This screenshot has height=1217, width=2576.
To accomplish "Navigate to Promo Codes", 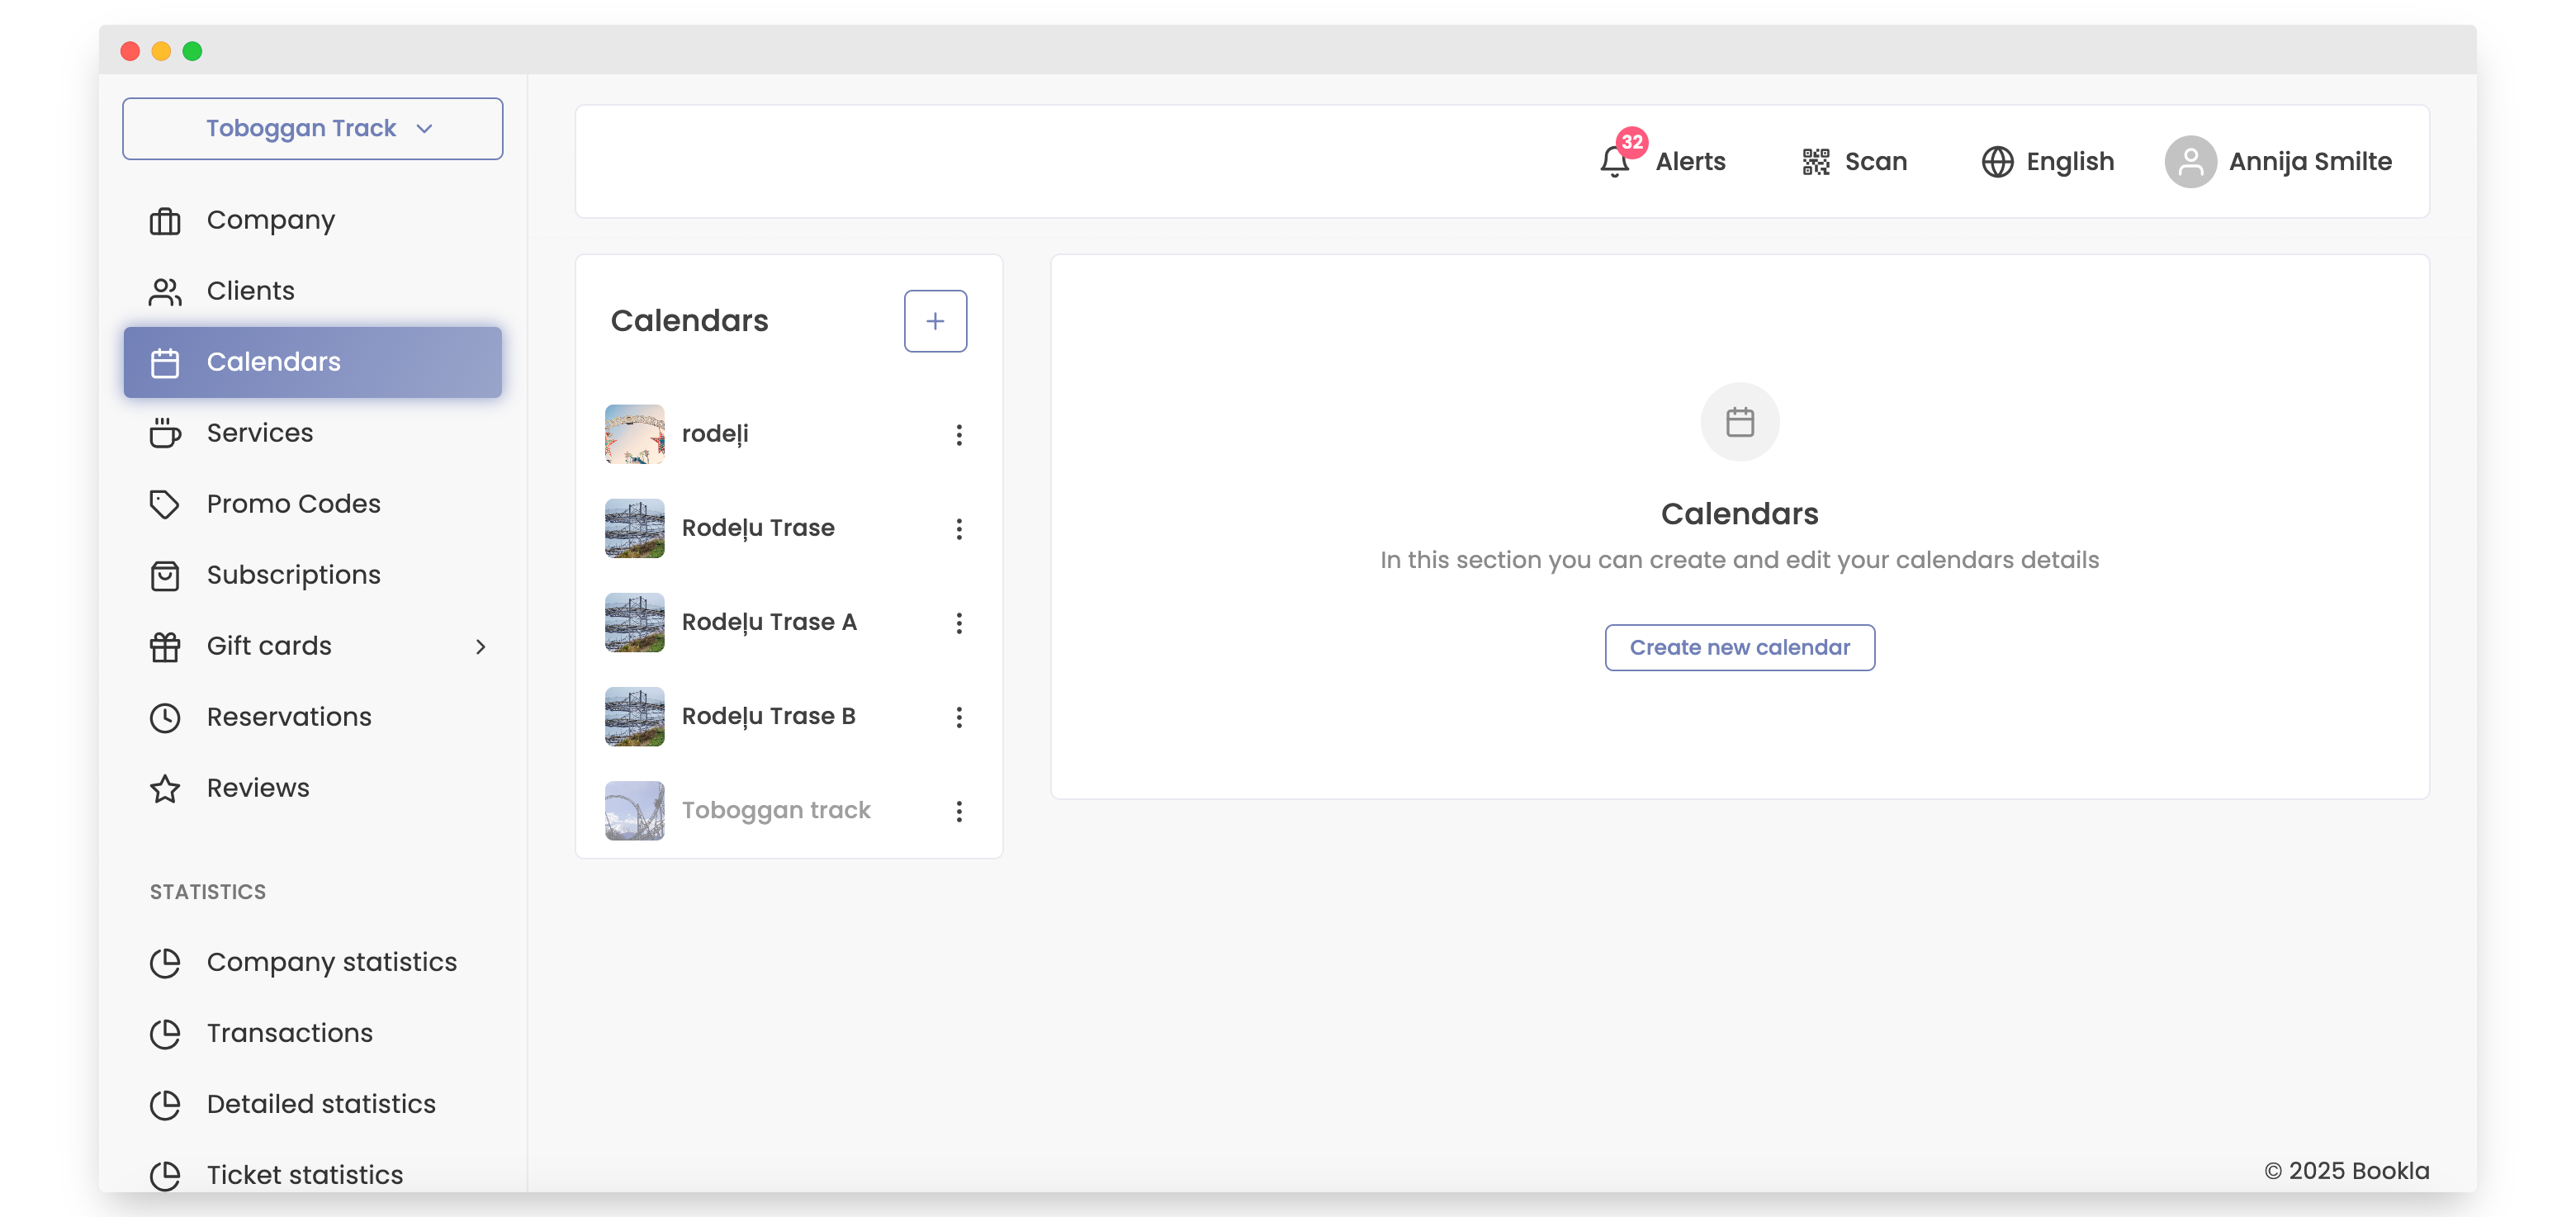I will tap(293, 503).
